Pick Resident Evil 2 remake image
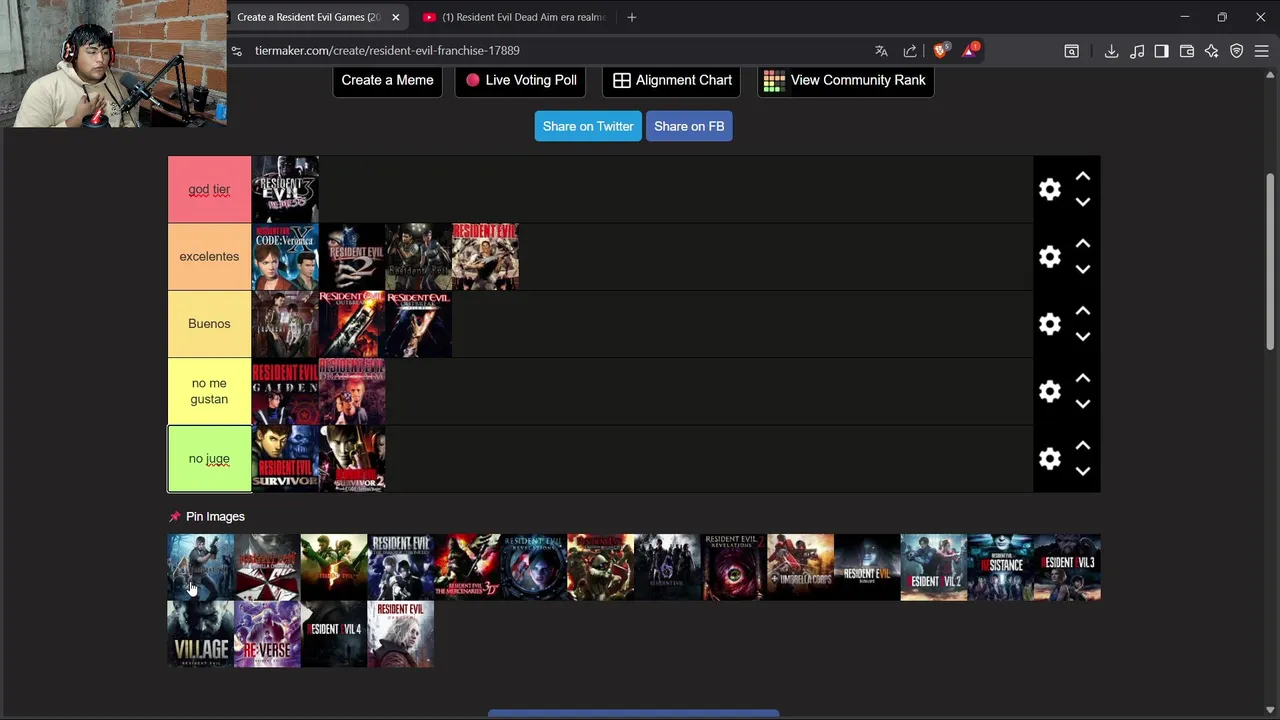 934,567
